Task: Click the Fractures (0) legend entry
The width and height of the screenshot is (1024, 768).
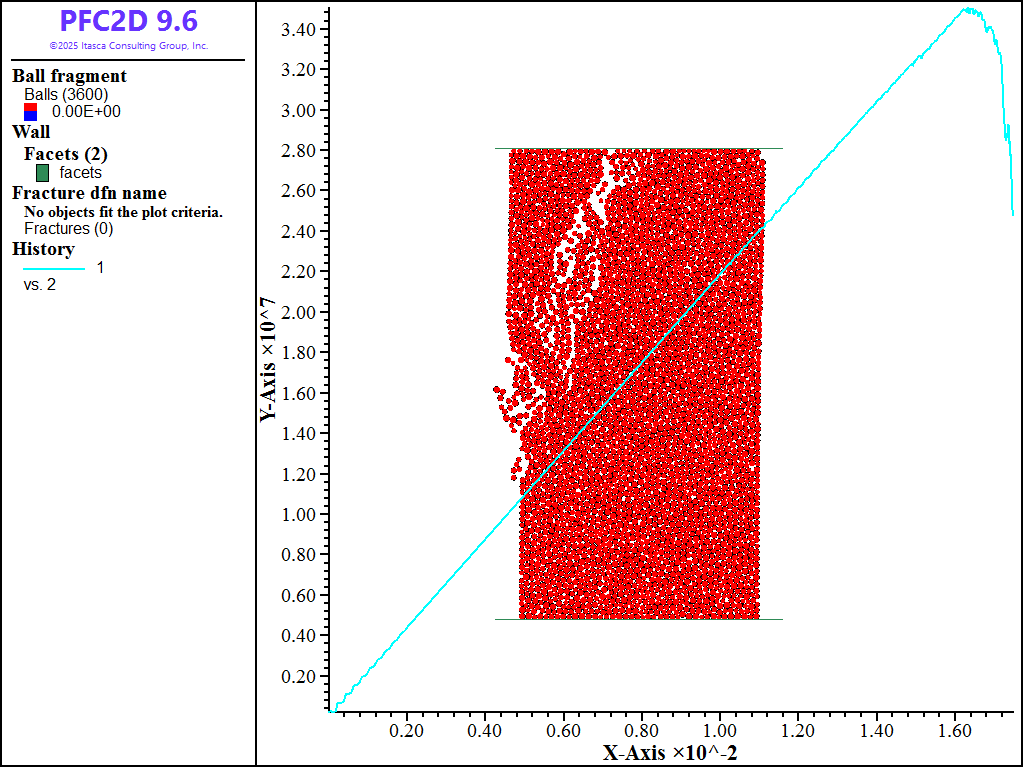Action: coord(68,229)
